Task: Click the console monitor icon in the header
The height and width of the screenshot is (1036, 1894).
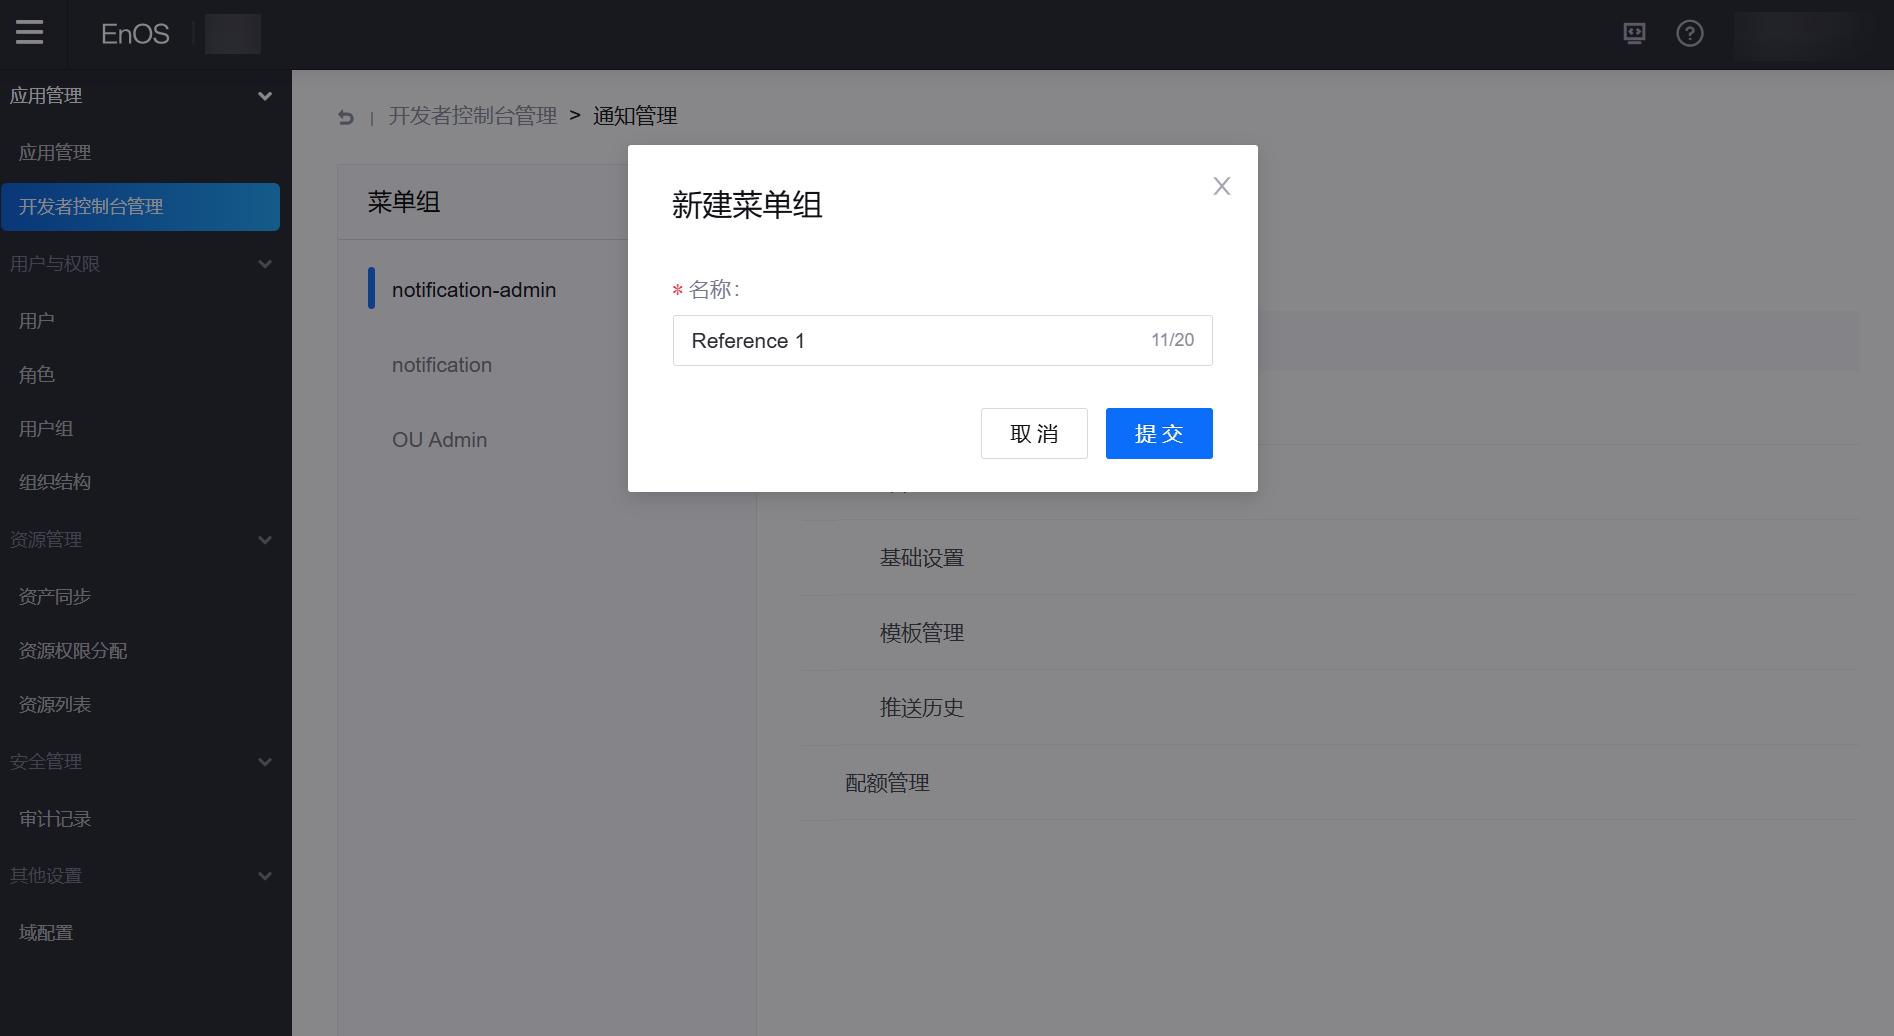Action: point(1634,33)
